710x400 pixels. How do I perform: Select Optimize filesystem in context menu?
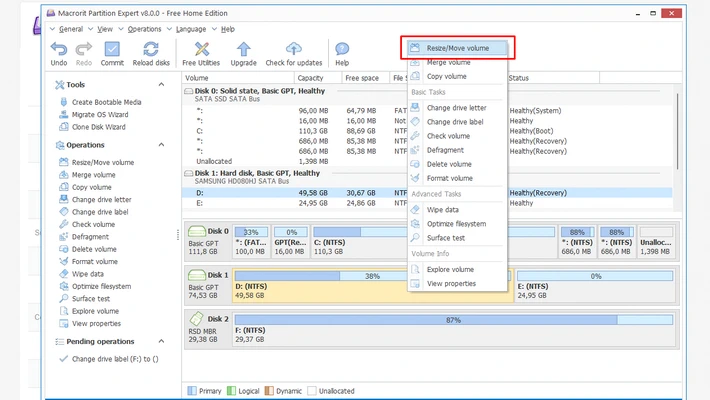pyautogui.click(x=457, y=224)
